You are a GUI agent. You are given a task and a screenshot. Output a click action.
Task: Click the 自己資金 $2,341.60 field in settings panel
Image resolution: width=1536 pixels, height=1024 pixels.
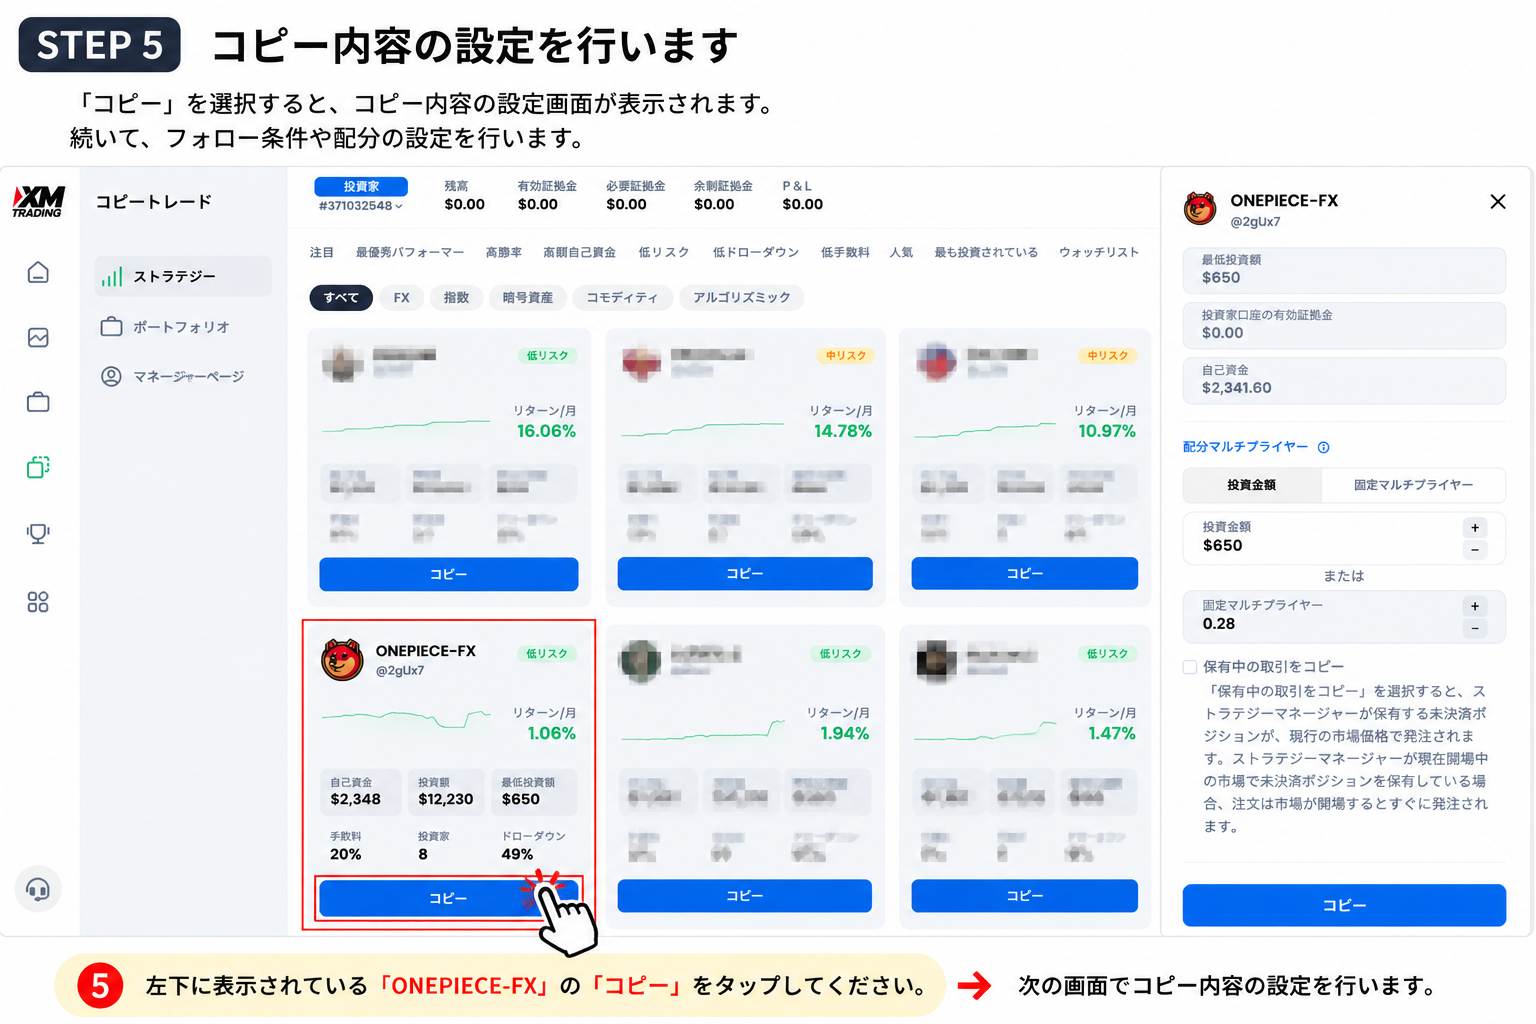1344,380
